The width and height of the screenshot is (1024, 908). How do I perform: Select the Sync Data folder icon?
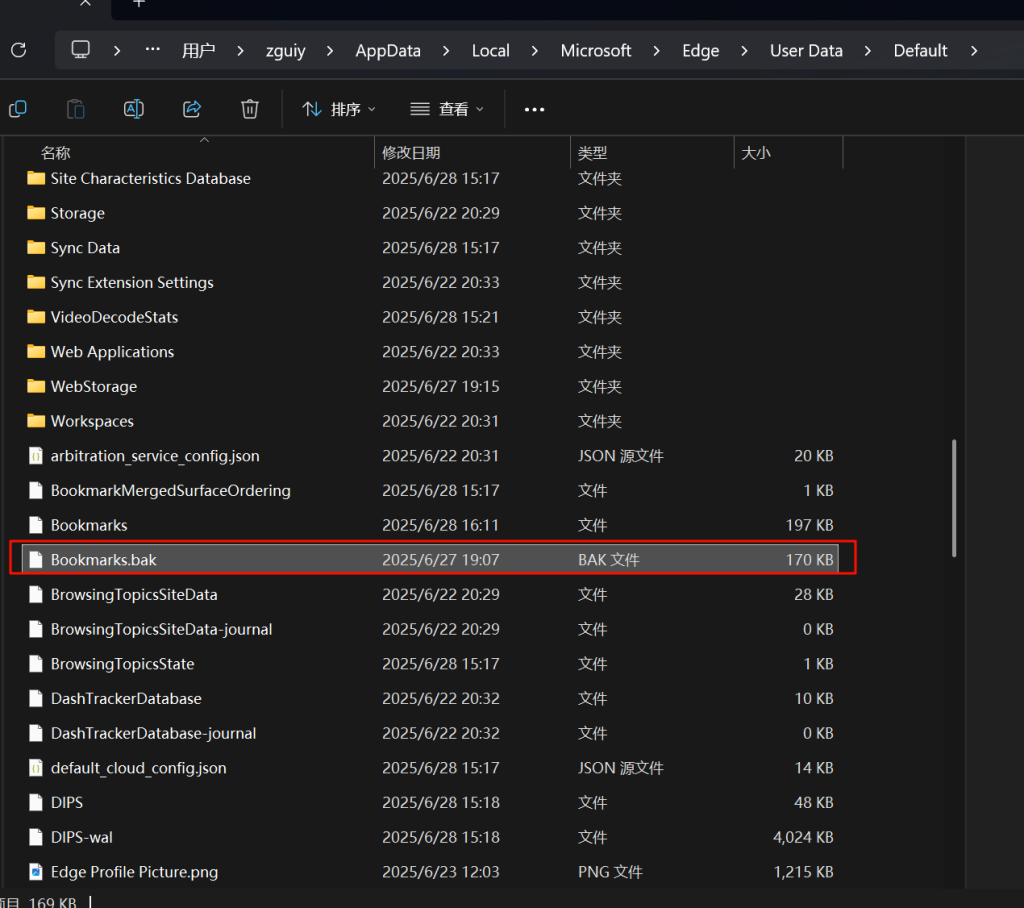click(36, 248)
